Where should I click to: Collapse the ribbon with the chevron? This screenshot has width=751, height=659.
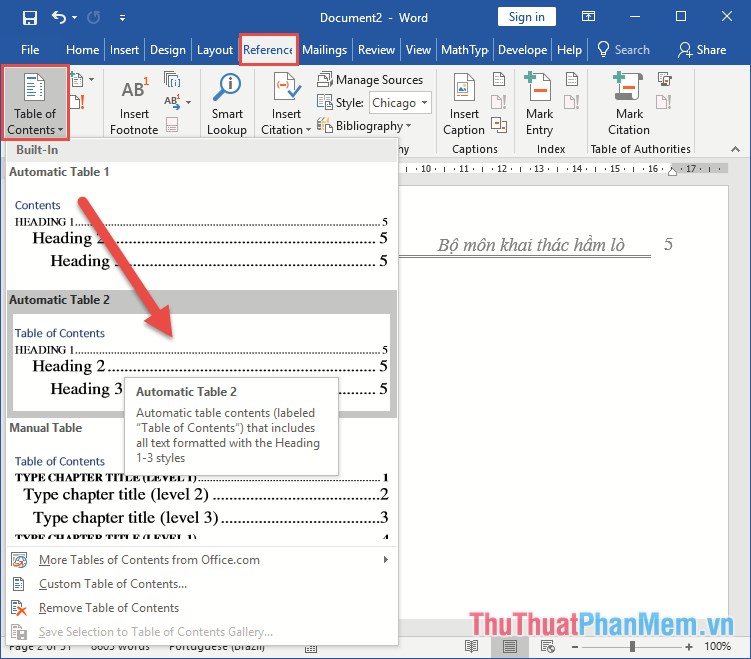tap(735, 149)
